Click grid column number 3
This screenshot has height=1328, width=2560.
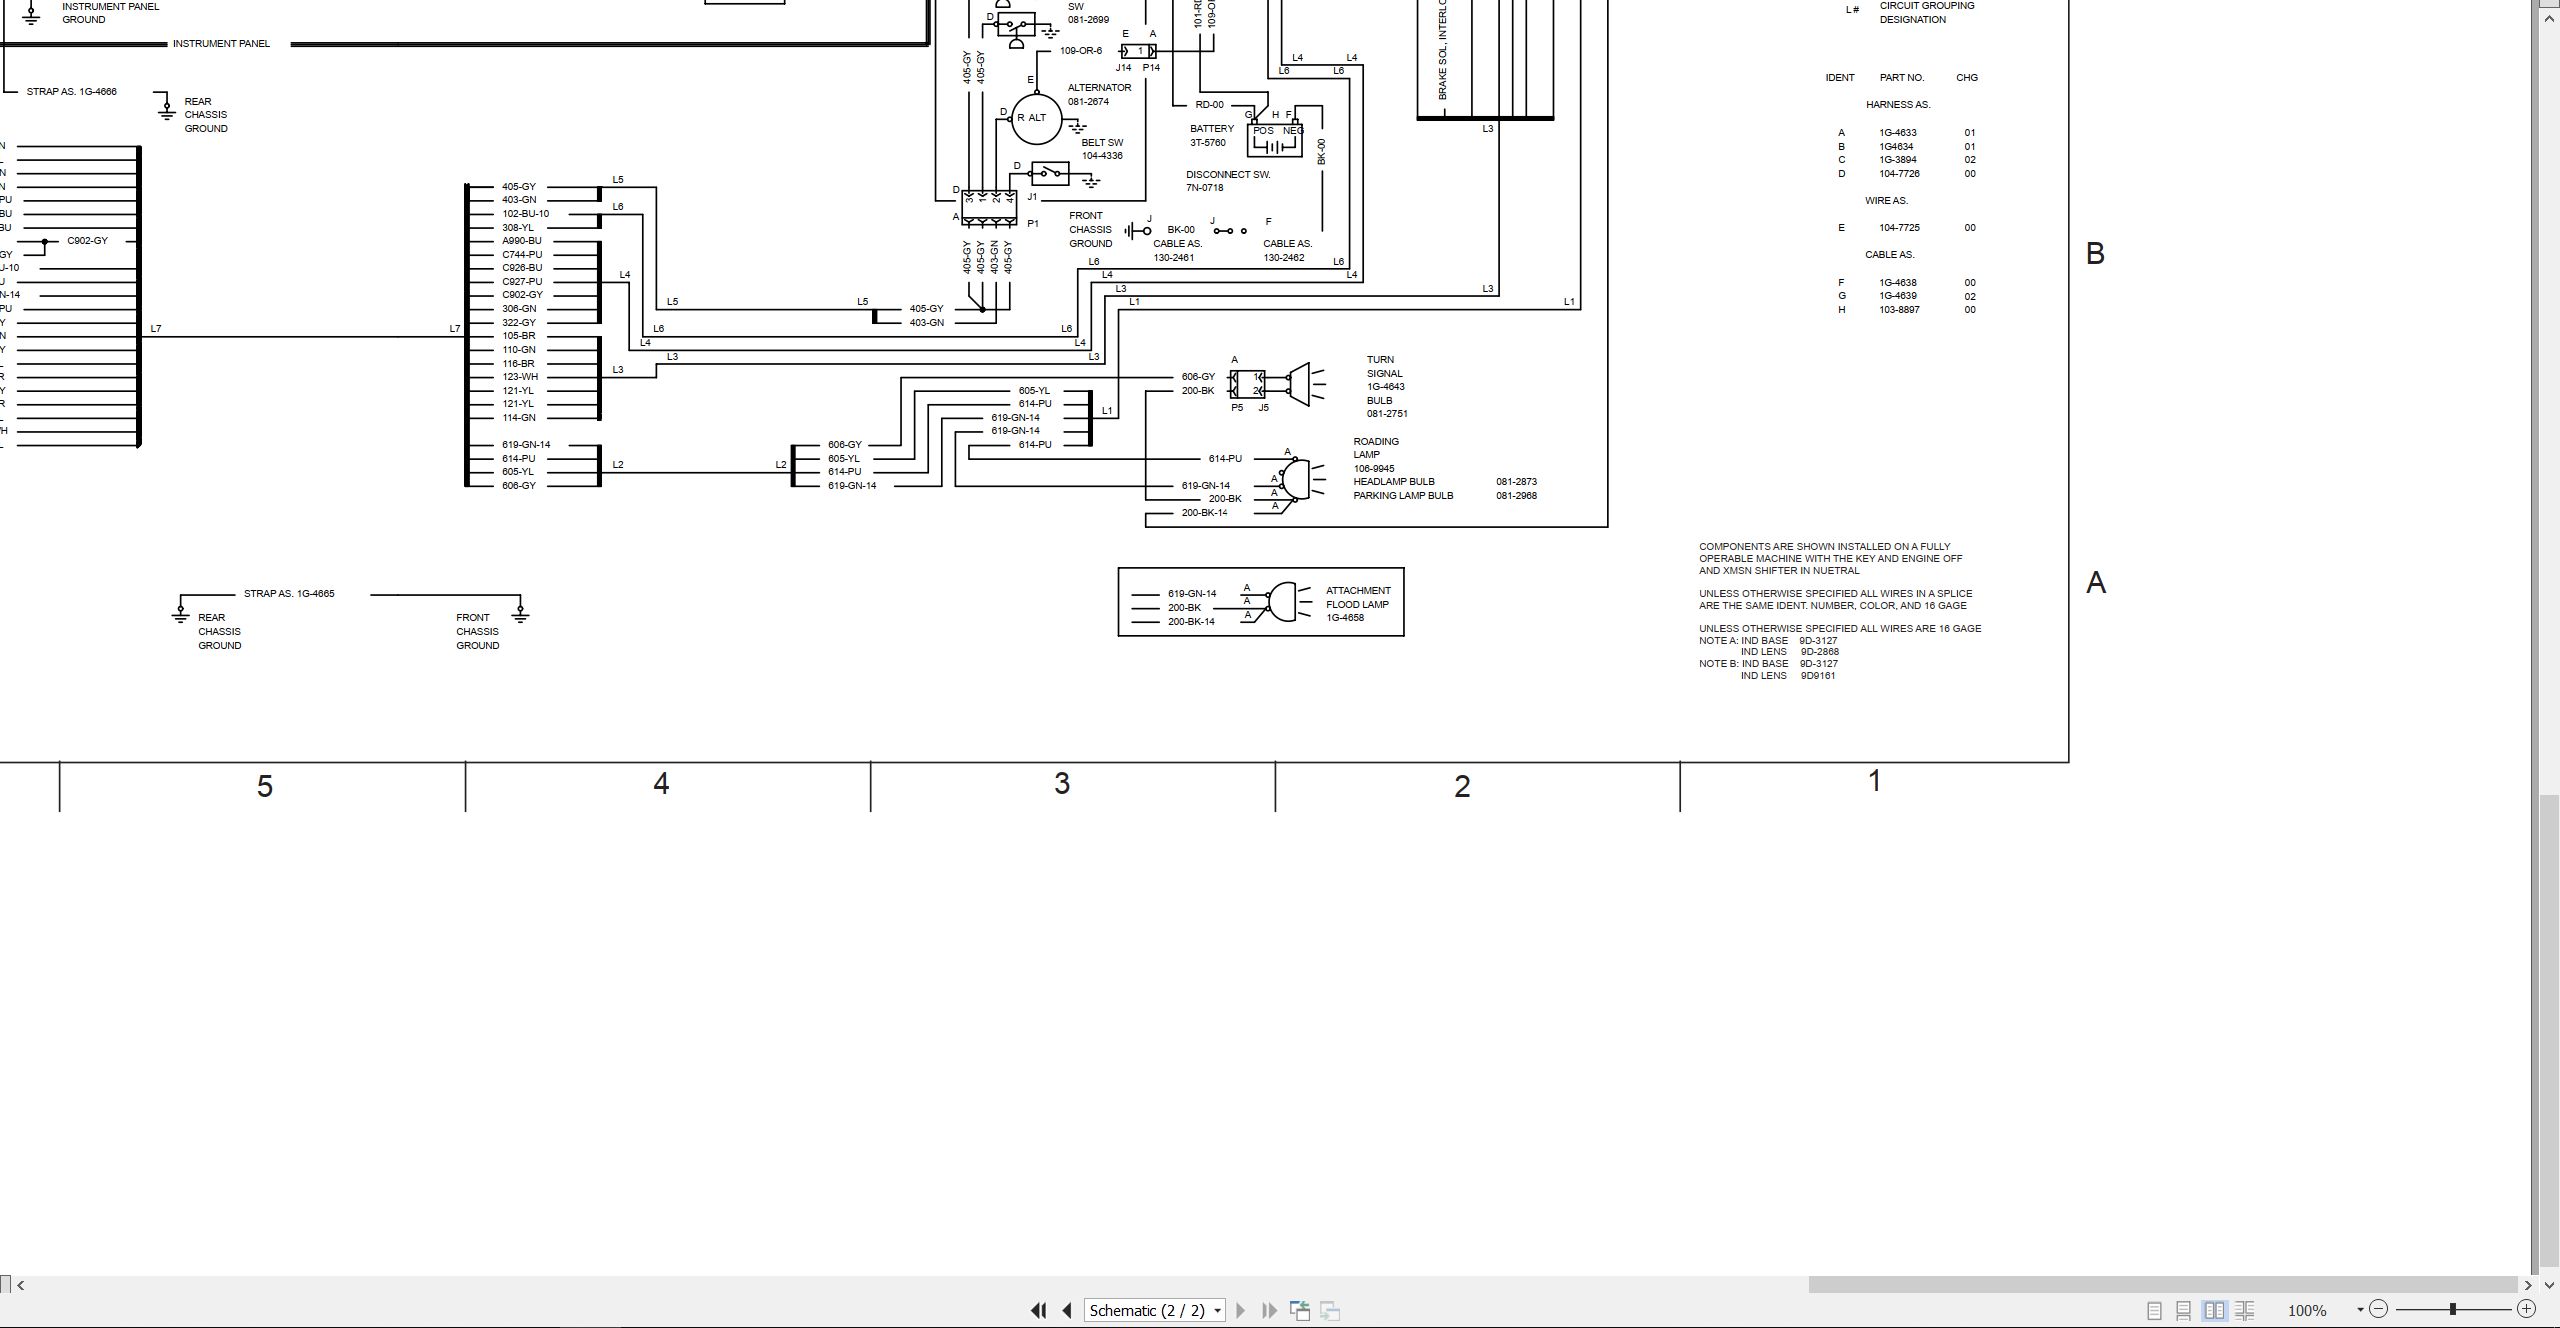point(1062,783)
